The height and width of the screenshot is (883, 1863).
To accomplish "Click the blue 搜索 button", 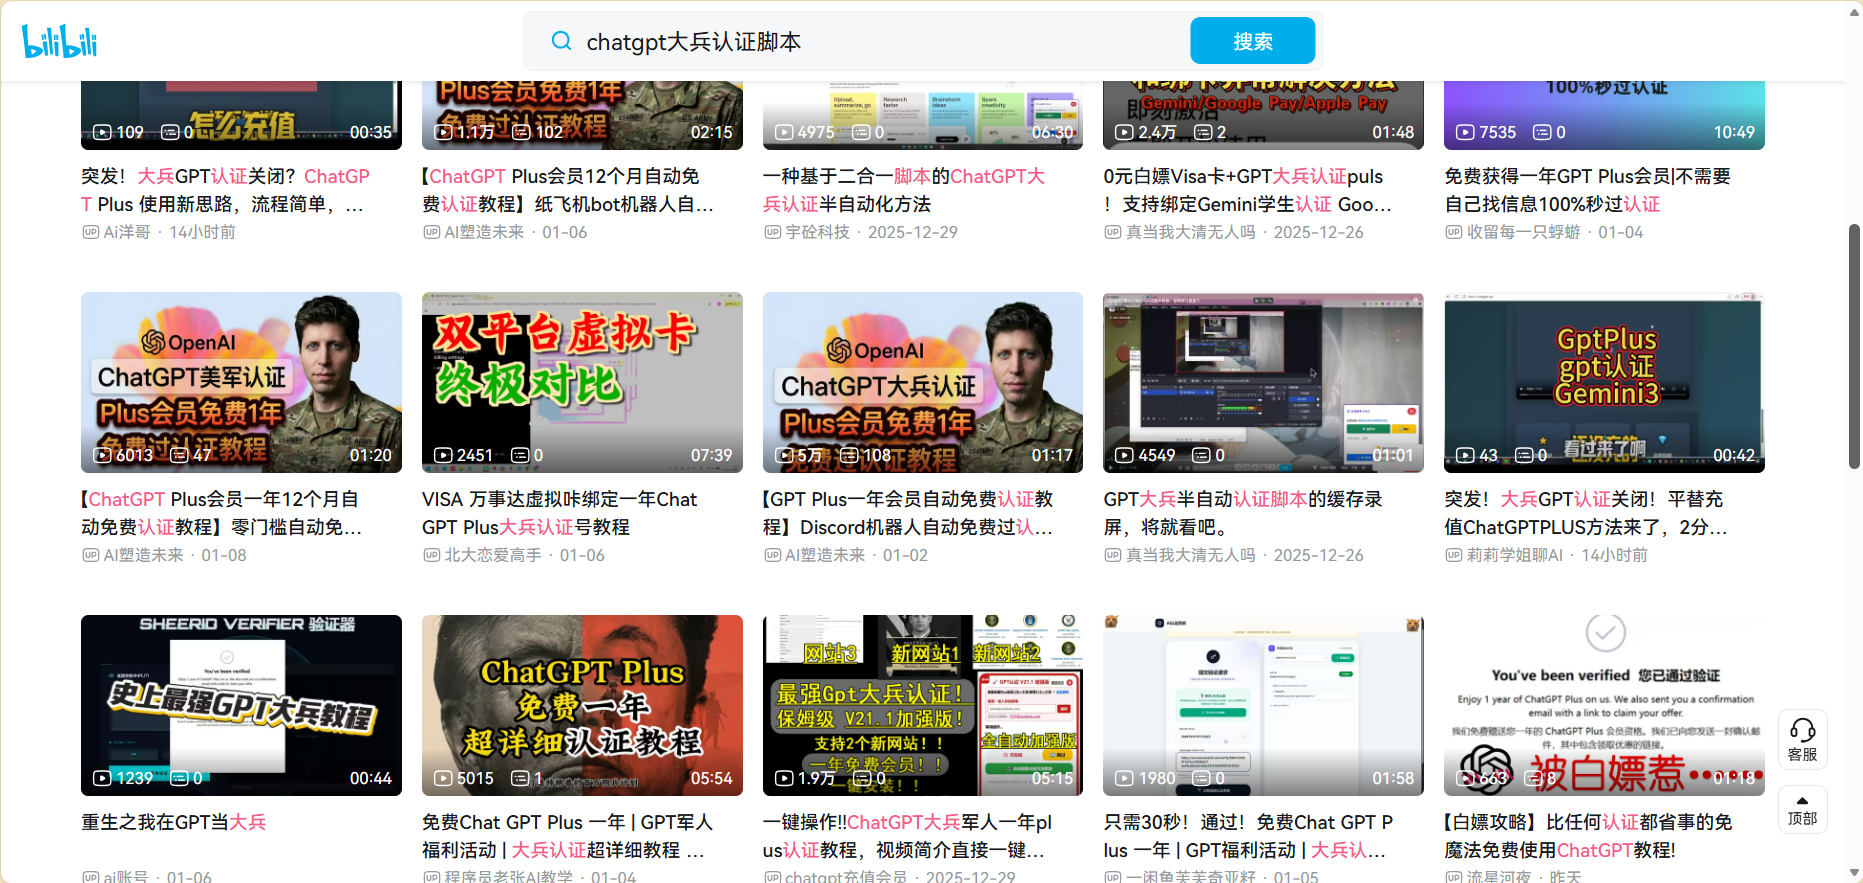I will (1252, 41).
